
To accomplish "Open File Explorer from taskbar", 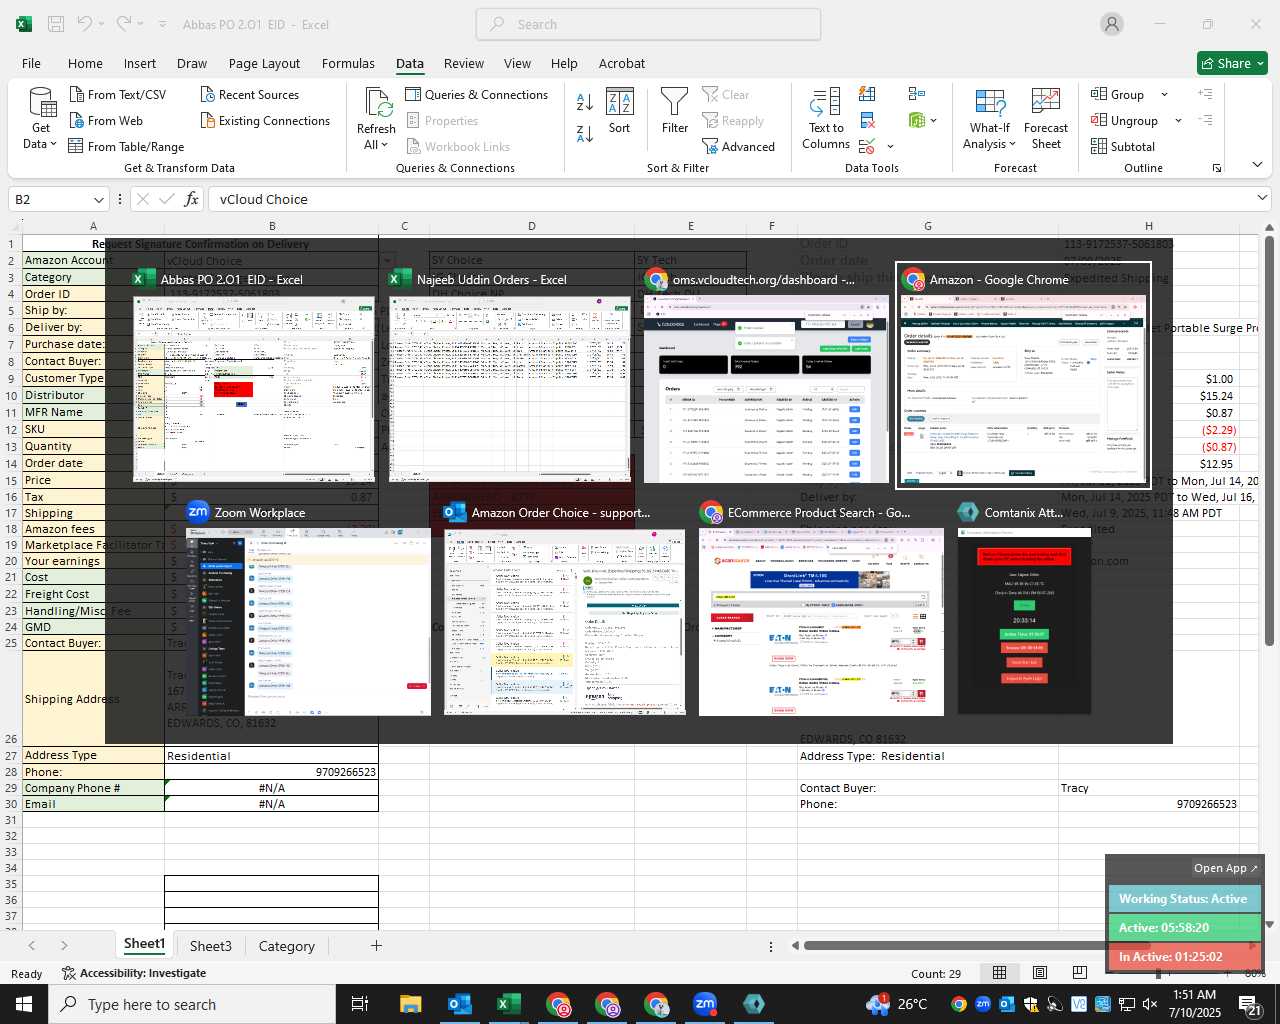I will tap(411, 1004).
